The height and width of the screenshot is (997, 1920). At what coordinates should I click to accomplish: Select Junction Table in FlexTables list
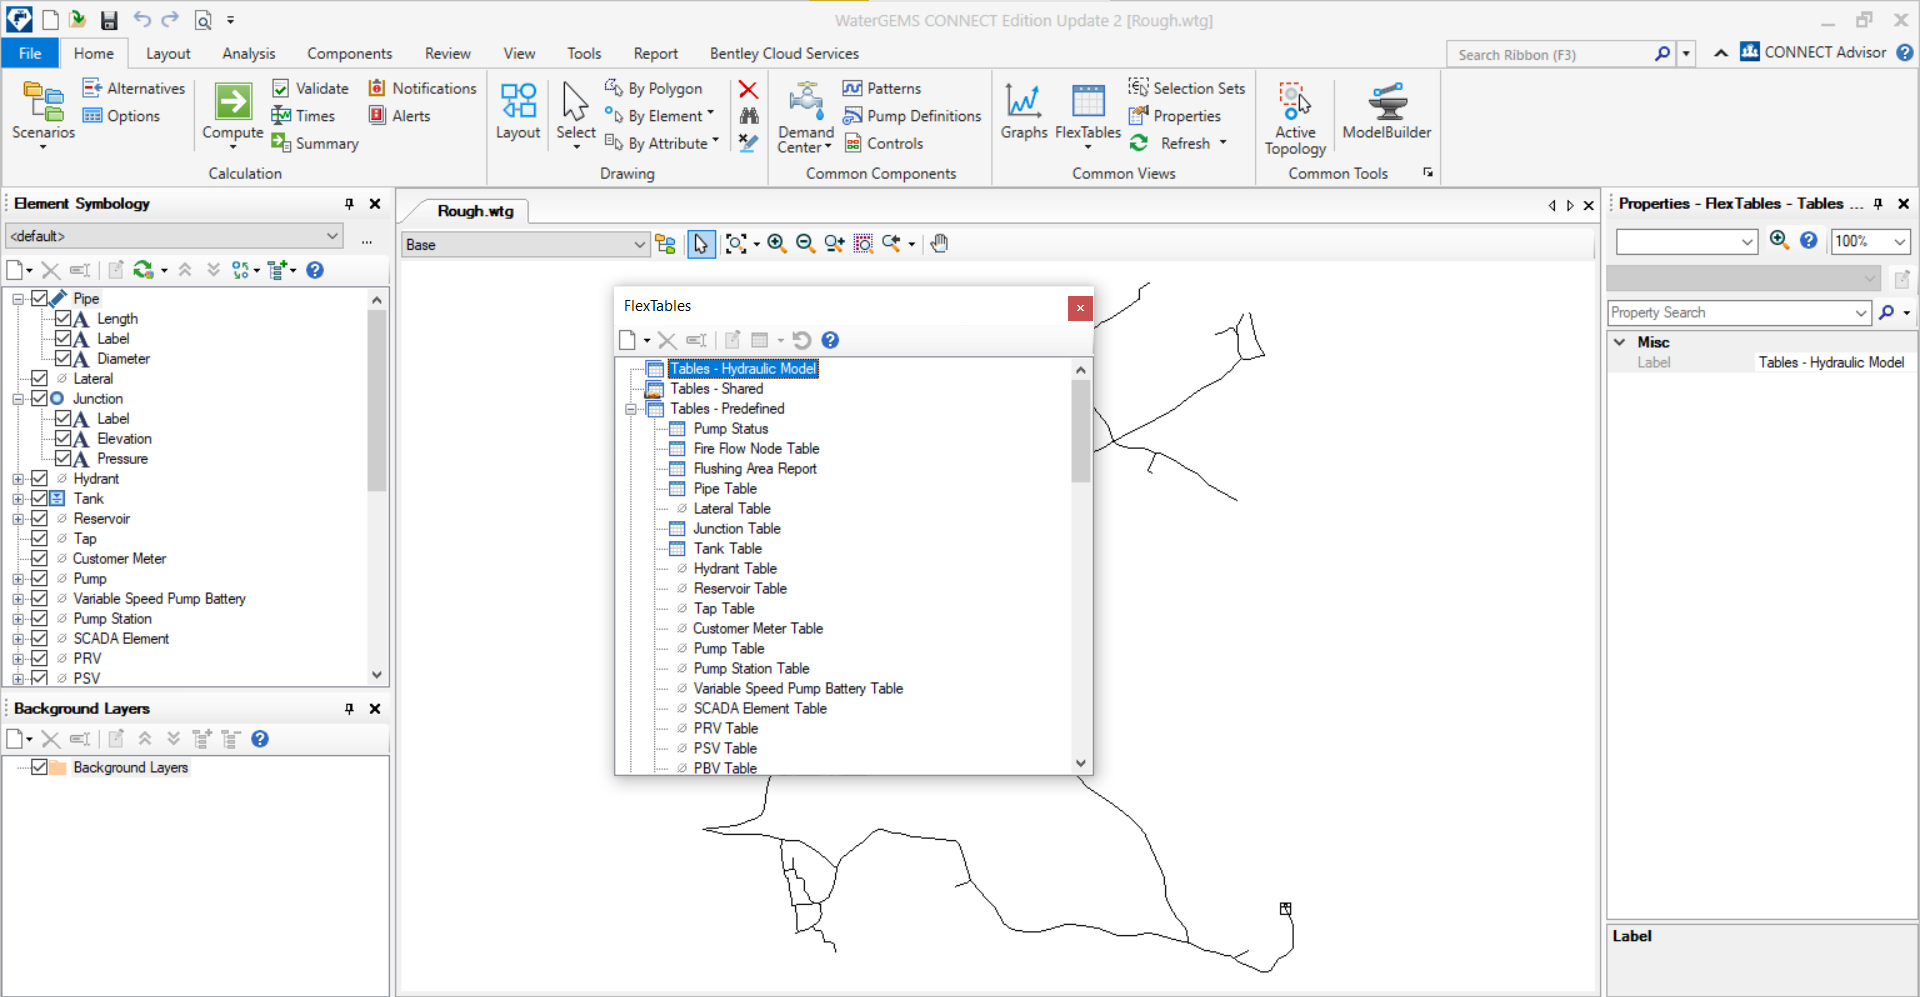coord(737,529)
